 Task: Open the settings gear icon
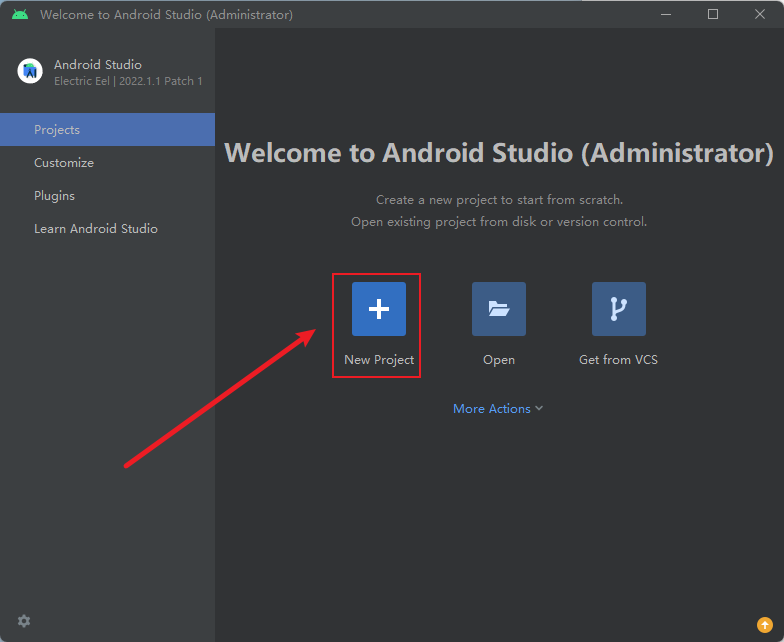click(x=24, y=621)
